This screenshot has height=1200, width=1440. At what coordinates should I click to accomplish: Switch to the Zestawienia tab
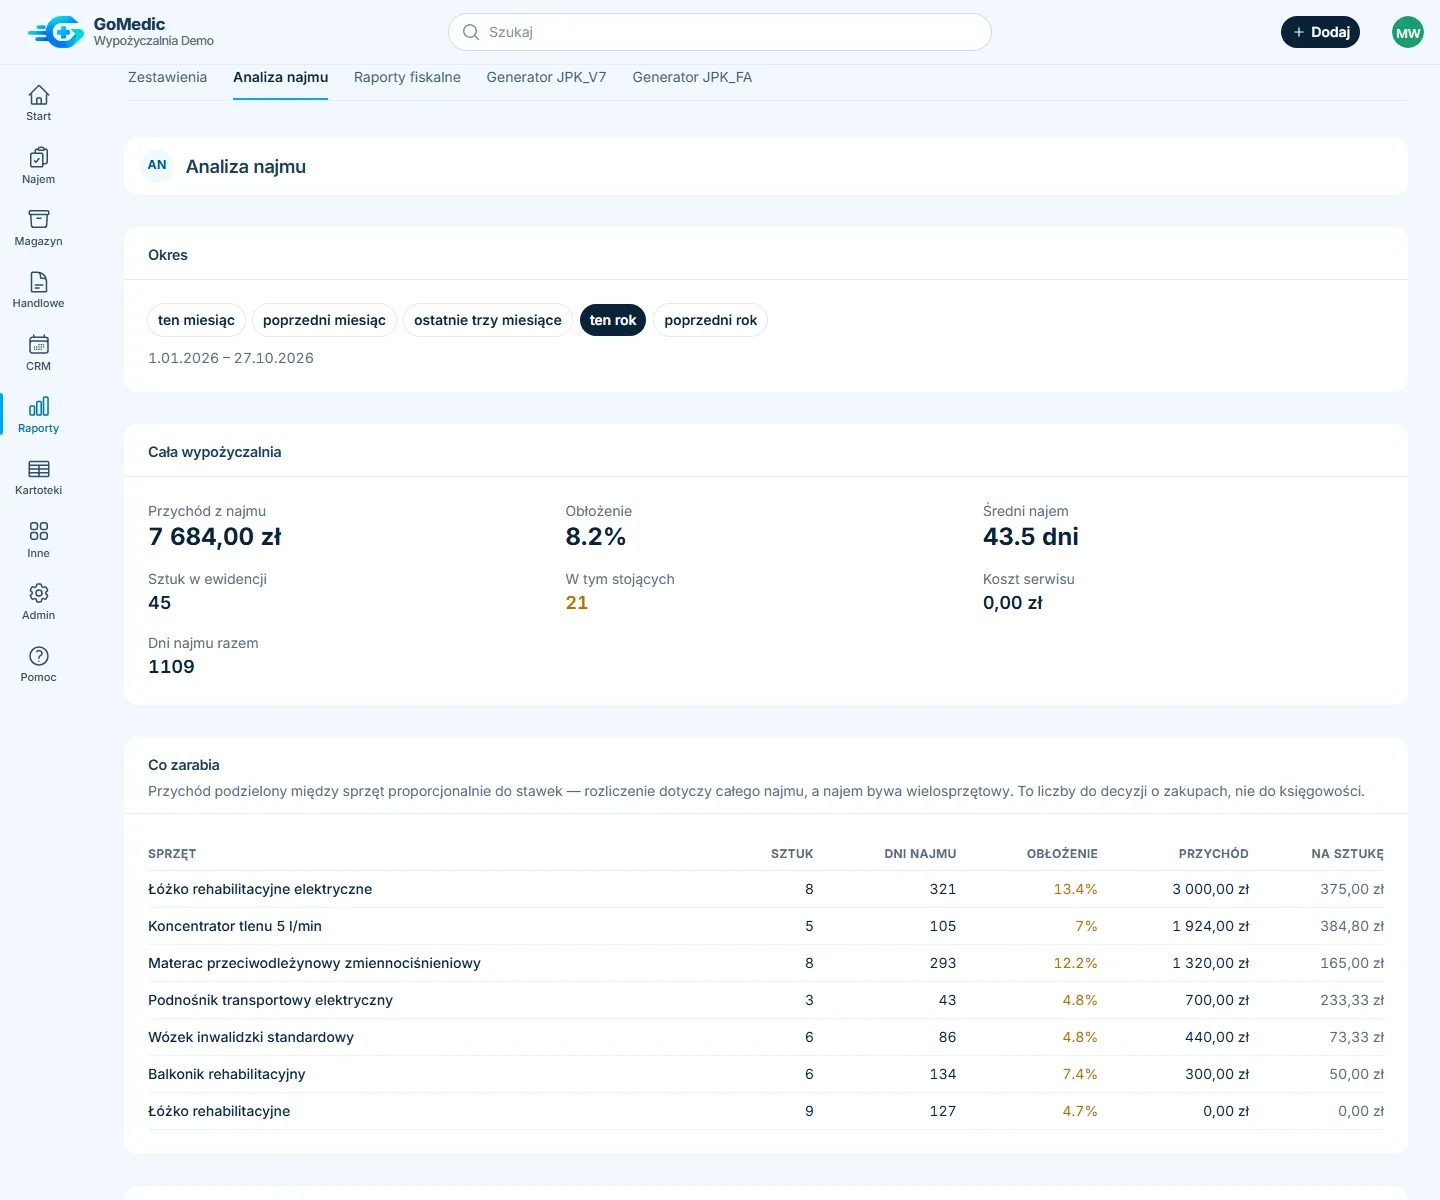click(167, 78)
